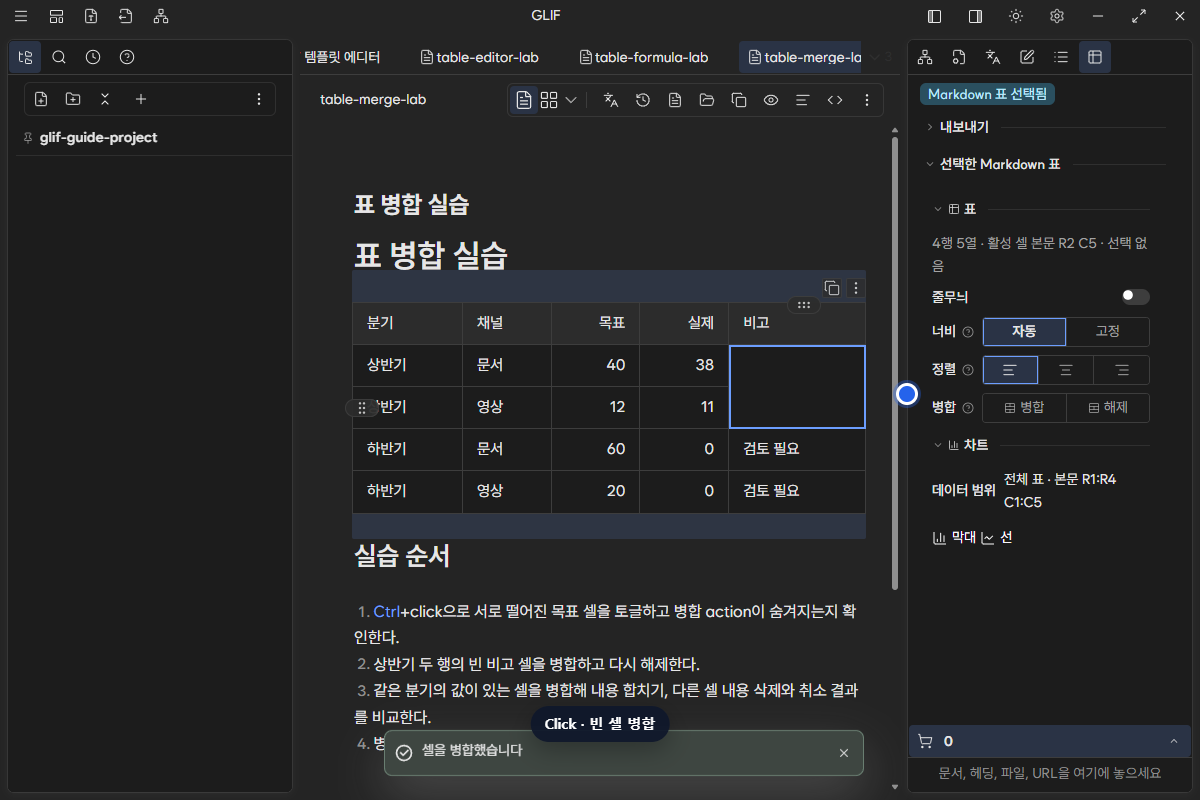Open help question mark in left sidebar
The image size is (1200, 800).
pyautogui.click(x=127, y=57)
